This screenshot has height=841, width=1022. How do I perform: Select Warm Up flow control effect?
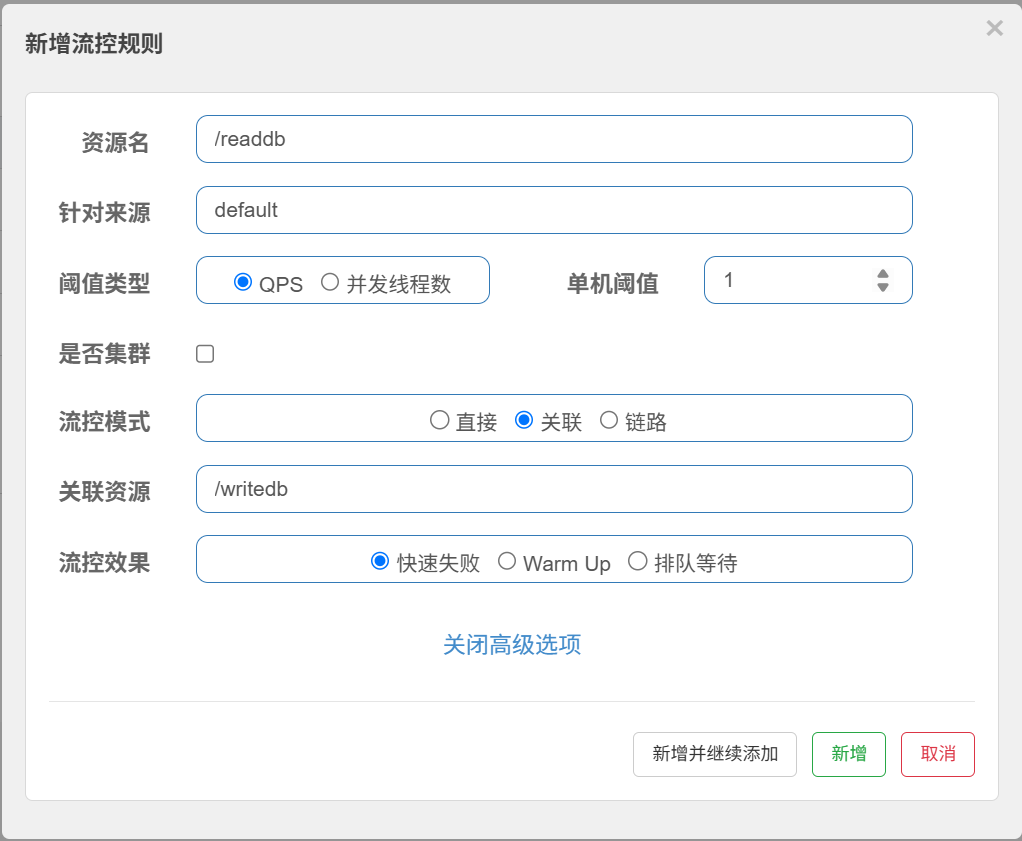pyautogui.click(x=507, y=561)
